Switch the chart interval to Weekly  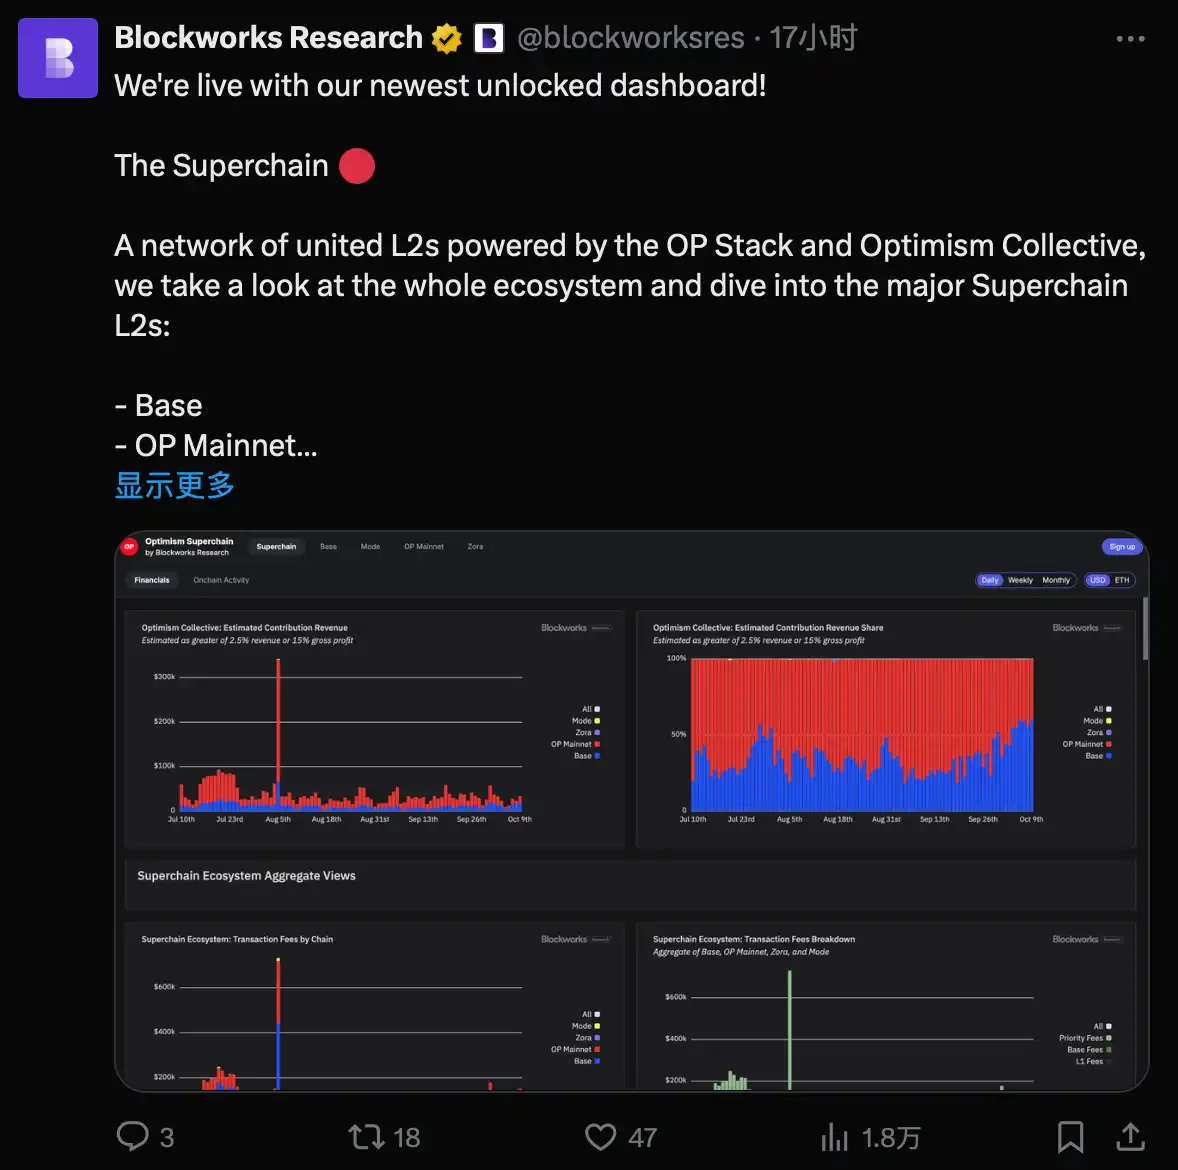point(1020,580)
